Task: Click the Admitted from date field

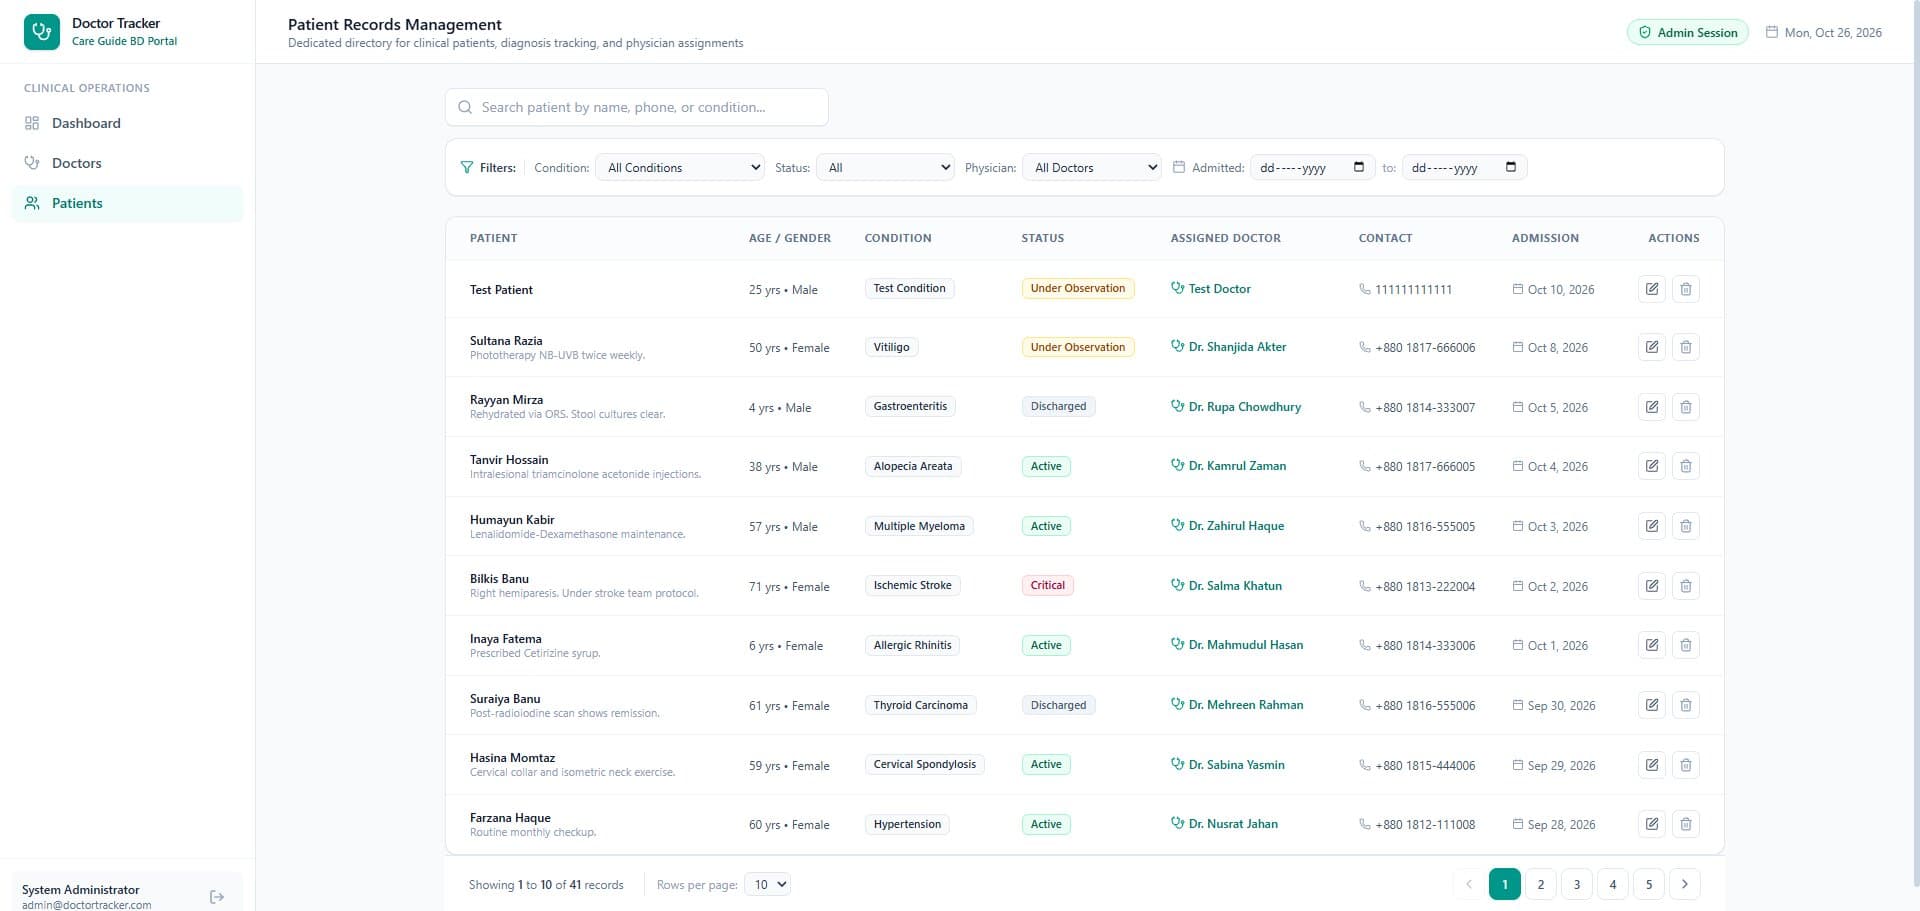Action: click(x=1311, y=167)
